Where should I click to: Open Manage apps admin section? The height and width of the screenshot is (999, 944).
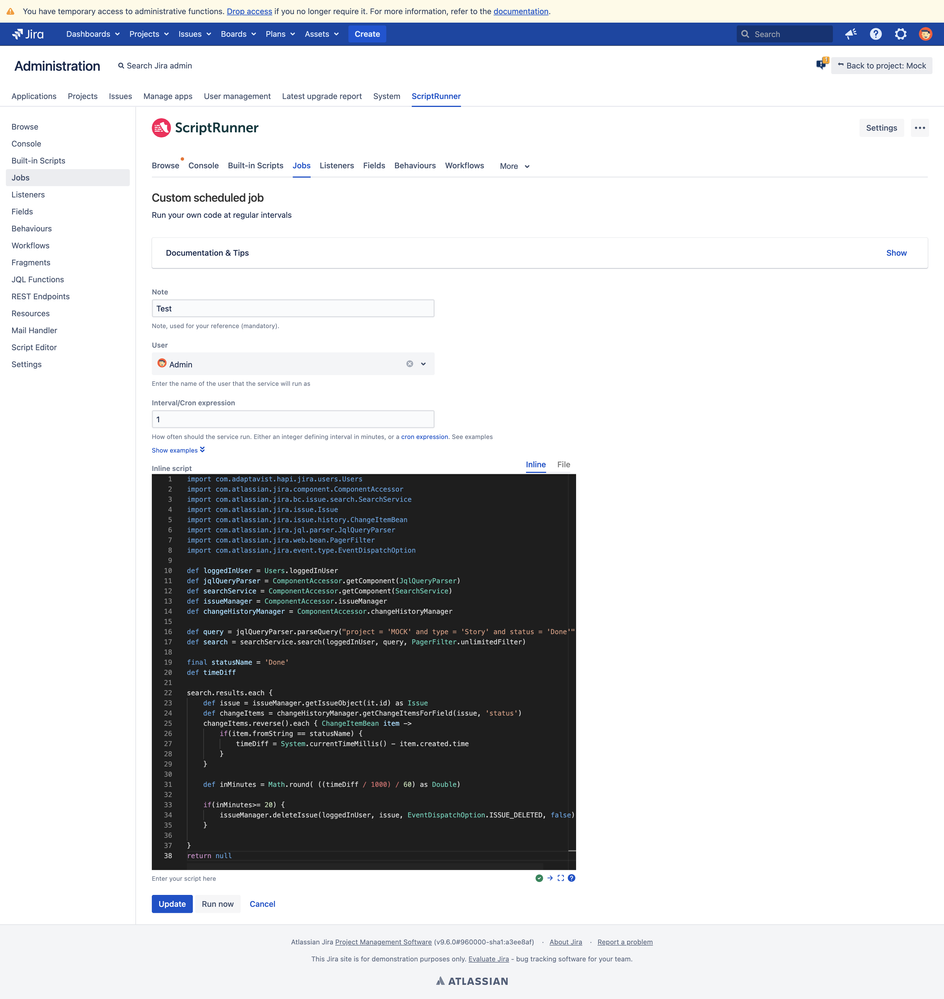coord(168,96)
